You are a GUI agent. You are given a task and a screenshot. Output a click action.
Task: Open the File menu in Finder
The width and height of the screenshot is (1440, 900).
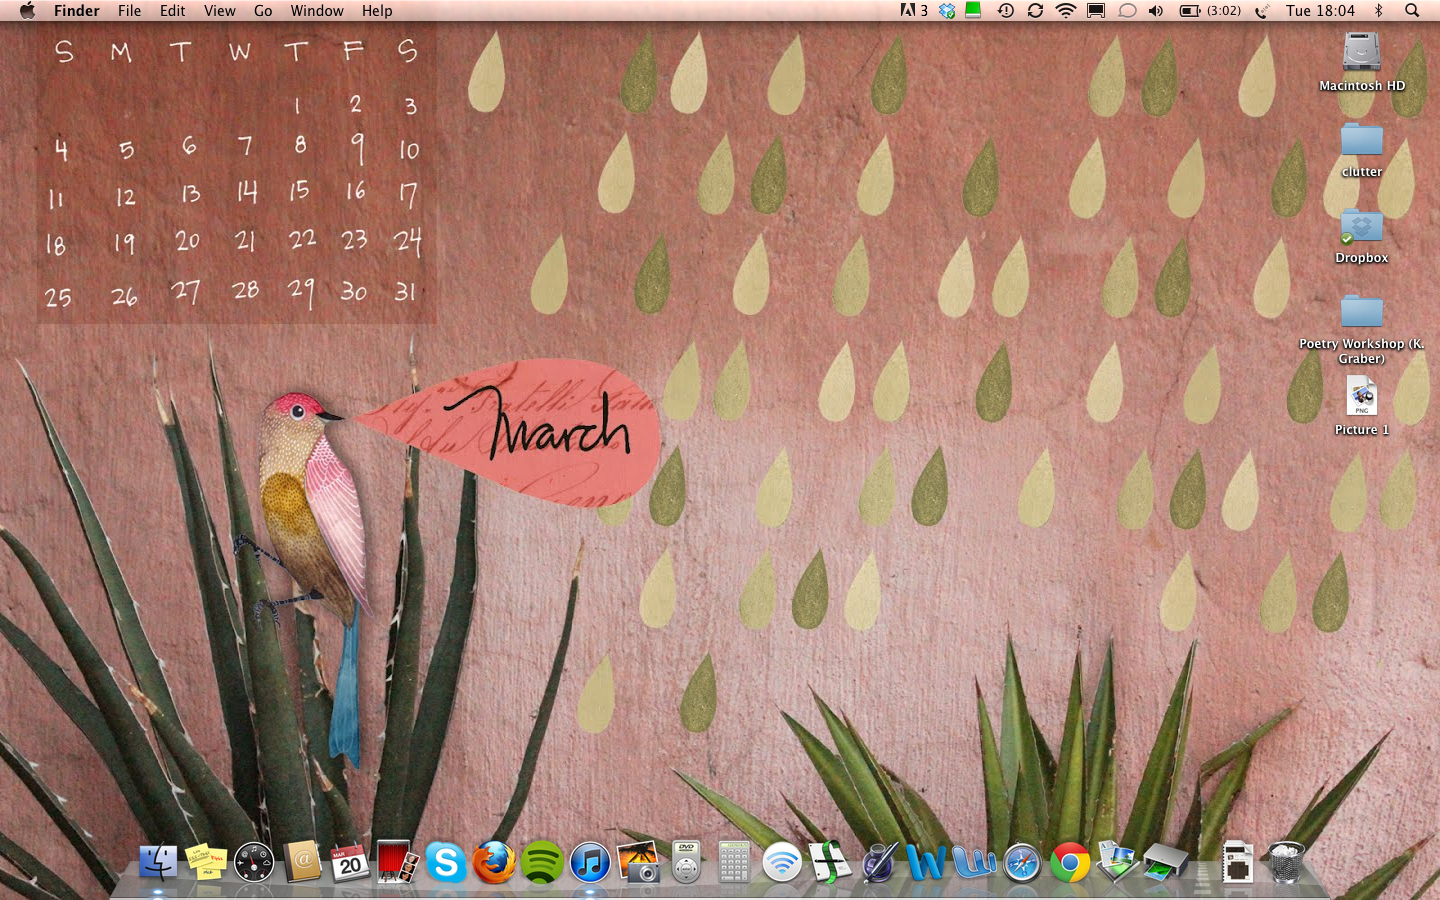click(129, 11)
